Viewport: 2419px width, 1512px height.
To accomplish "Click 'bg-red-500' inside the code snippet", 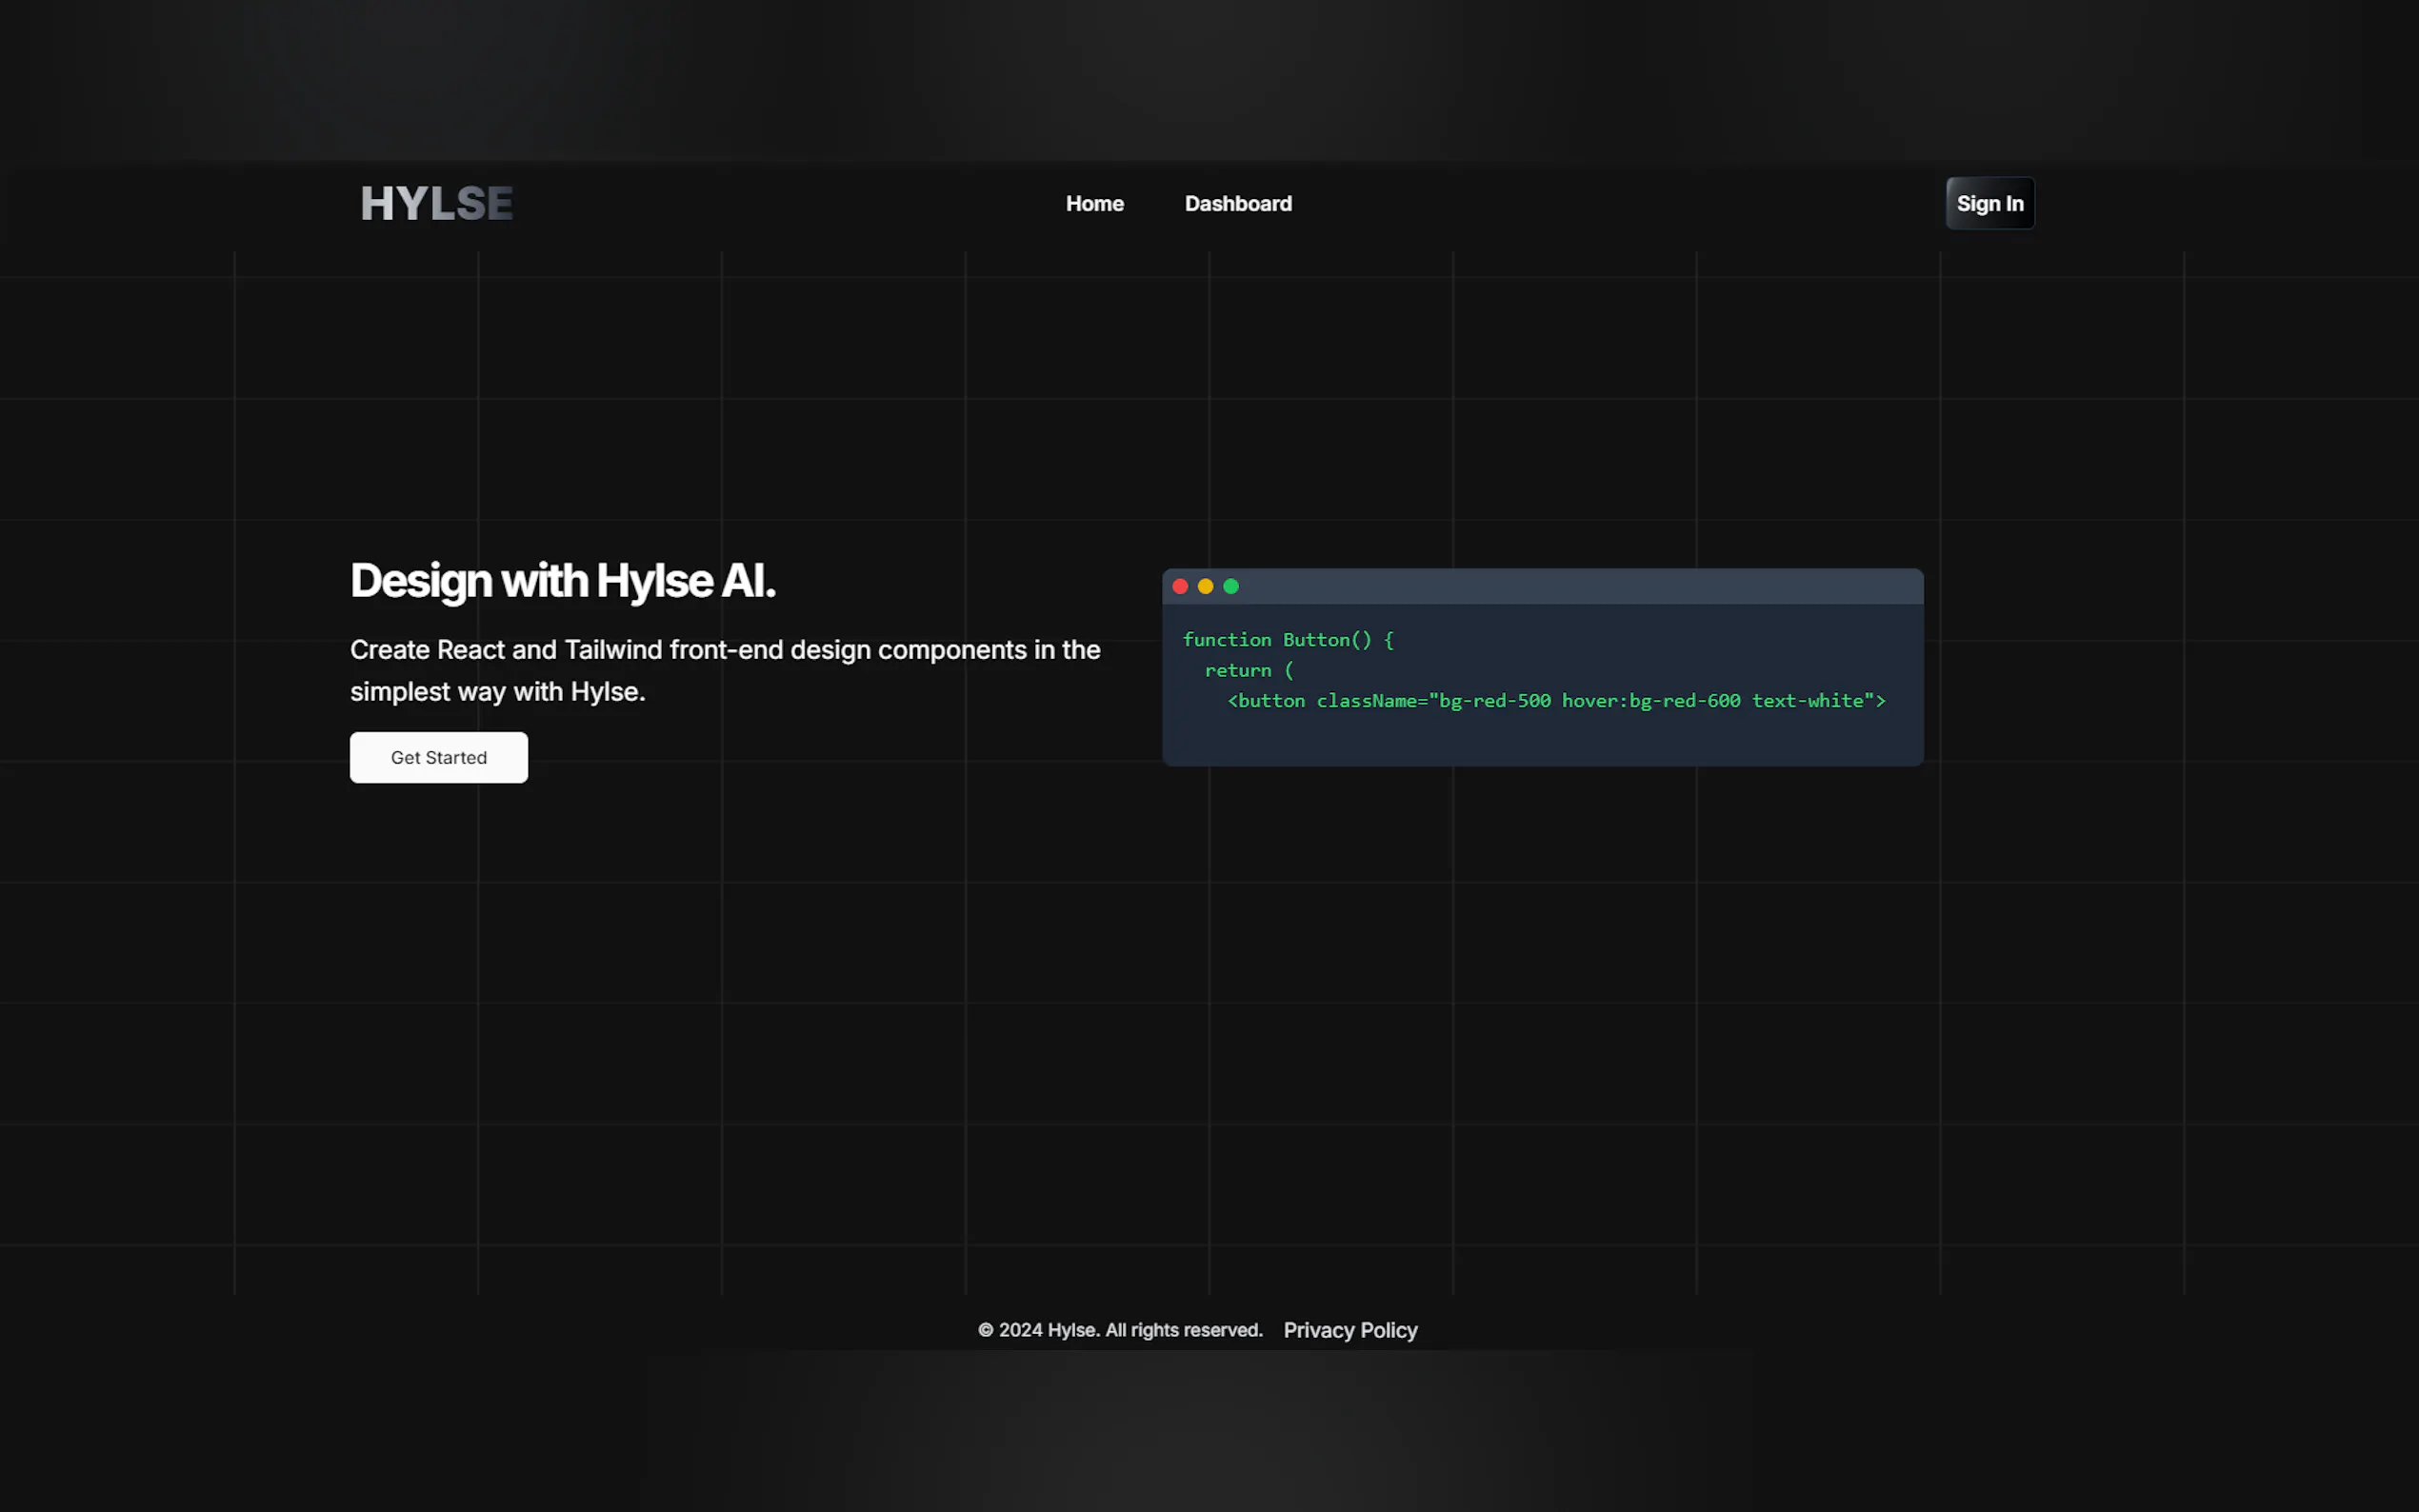I will click(x=1495, y=701).
